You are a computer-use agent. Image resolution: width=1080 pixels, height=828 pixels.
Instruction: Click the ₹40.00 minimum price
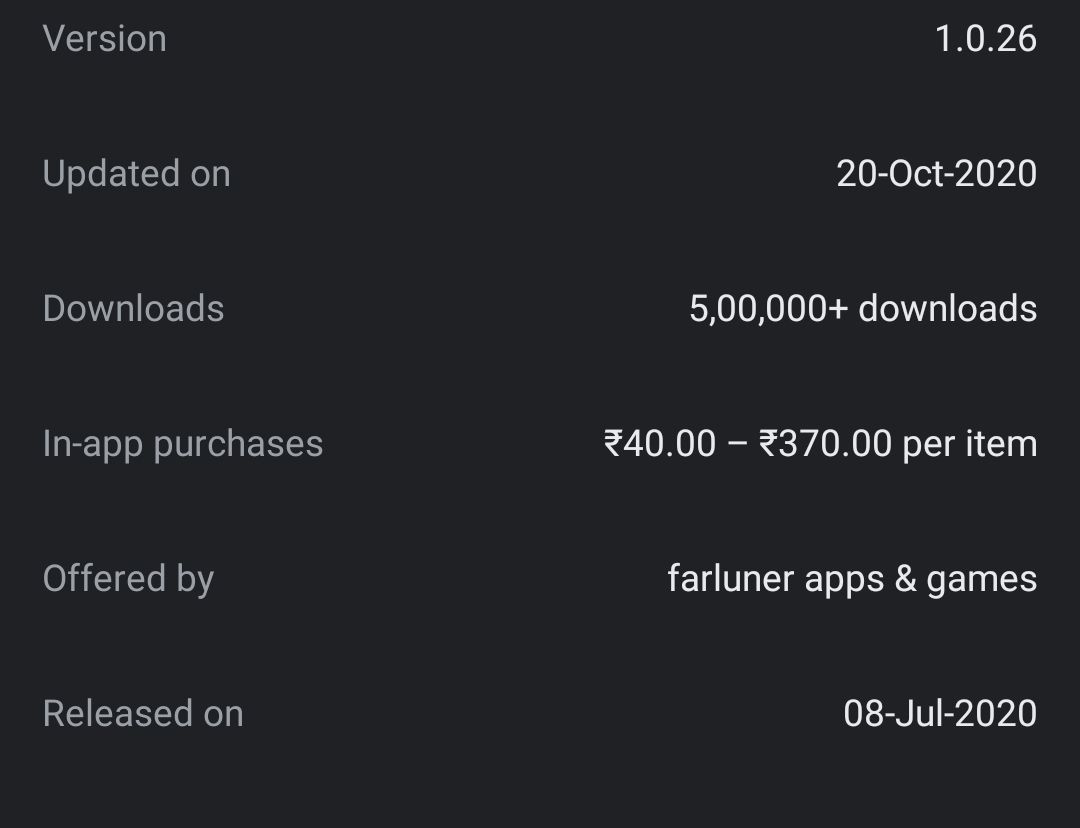660,444
